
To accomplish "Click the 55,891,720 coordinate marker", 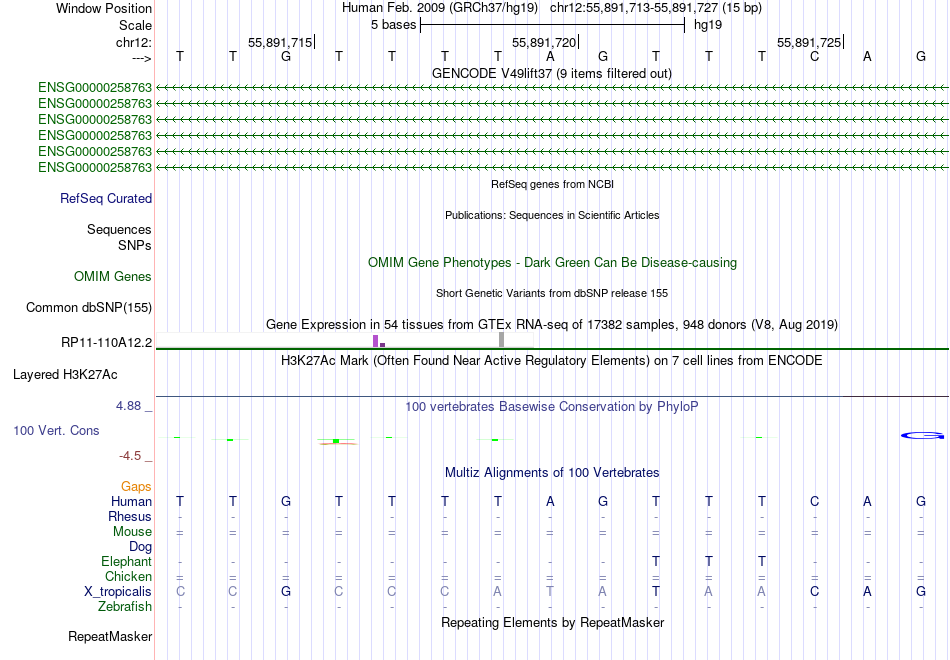I will pos(544,42).
